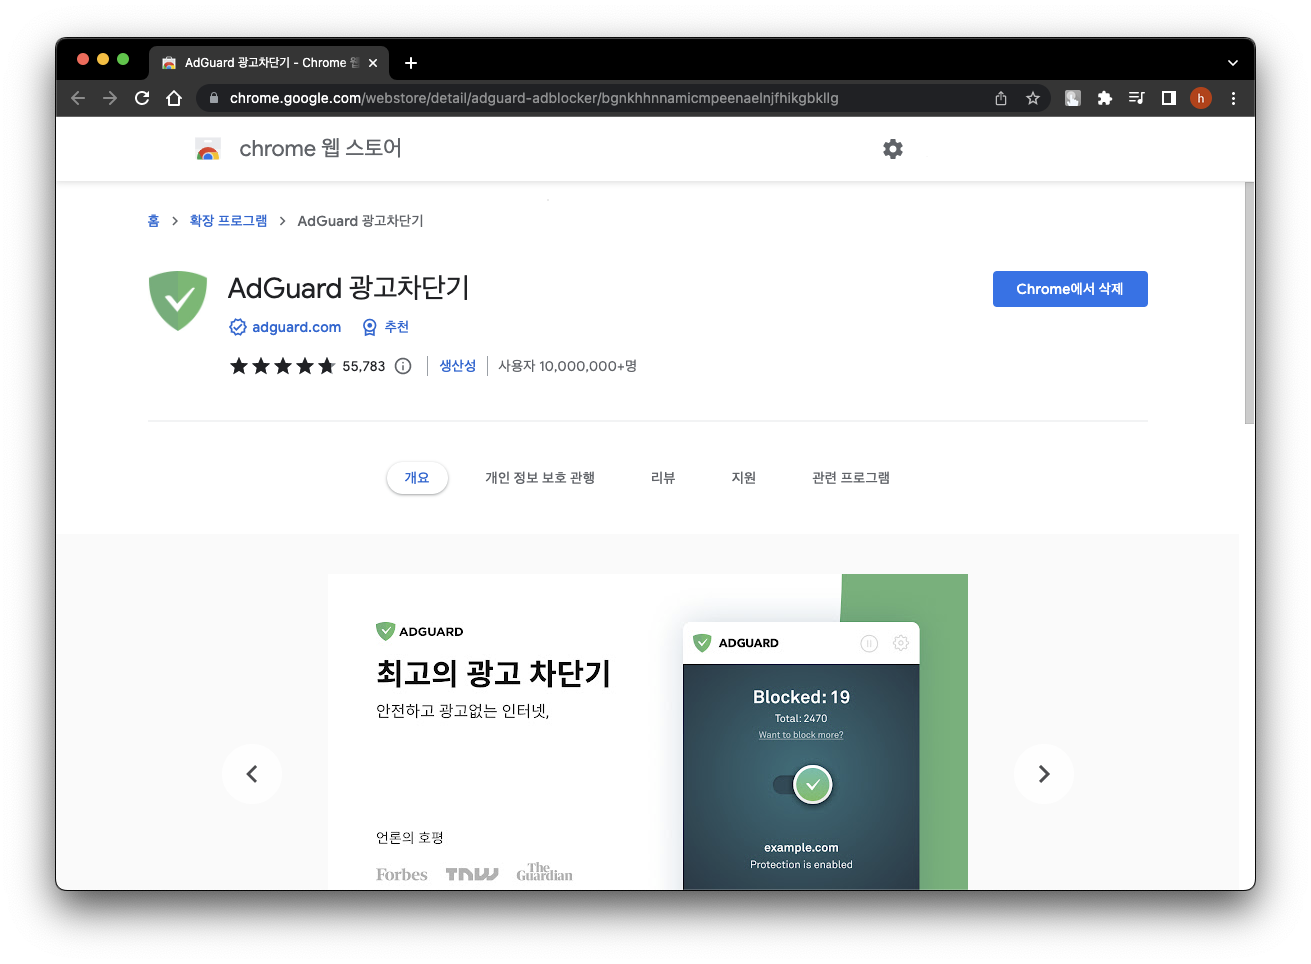This screenshot has width=1311, height=964.
Task: Bookmark this page with the star icon
Action: tap(1033, 98)
